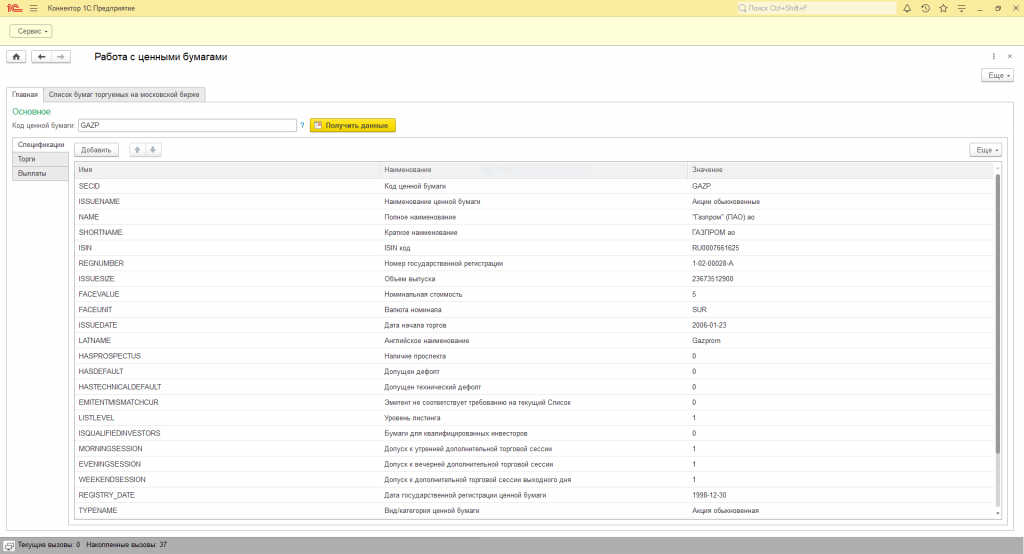Open the windows icon in status bar
The image size is (1024, 554).
(9, 546)
